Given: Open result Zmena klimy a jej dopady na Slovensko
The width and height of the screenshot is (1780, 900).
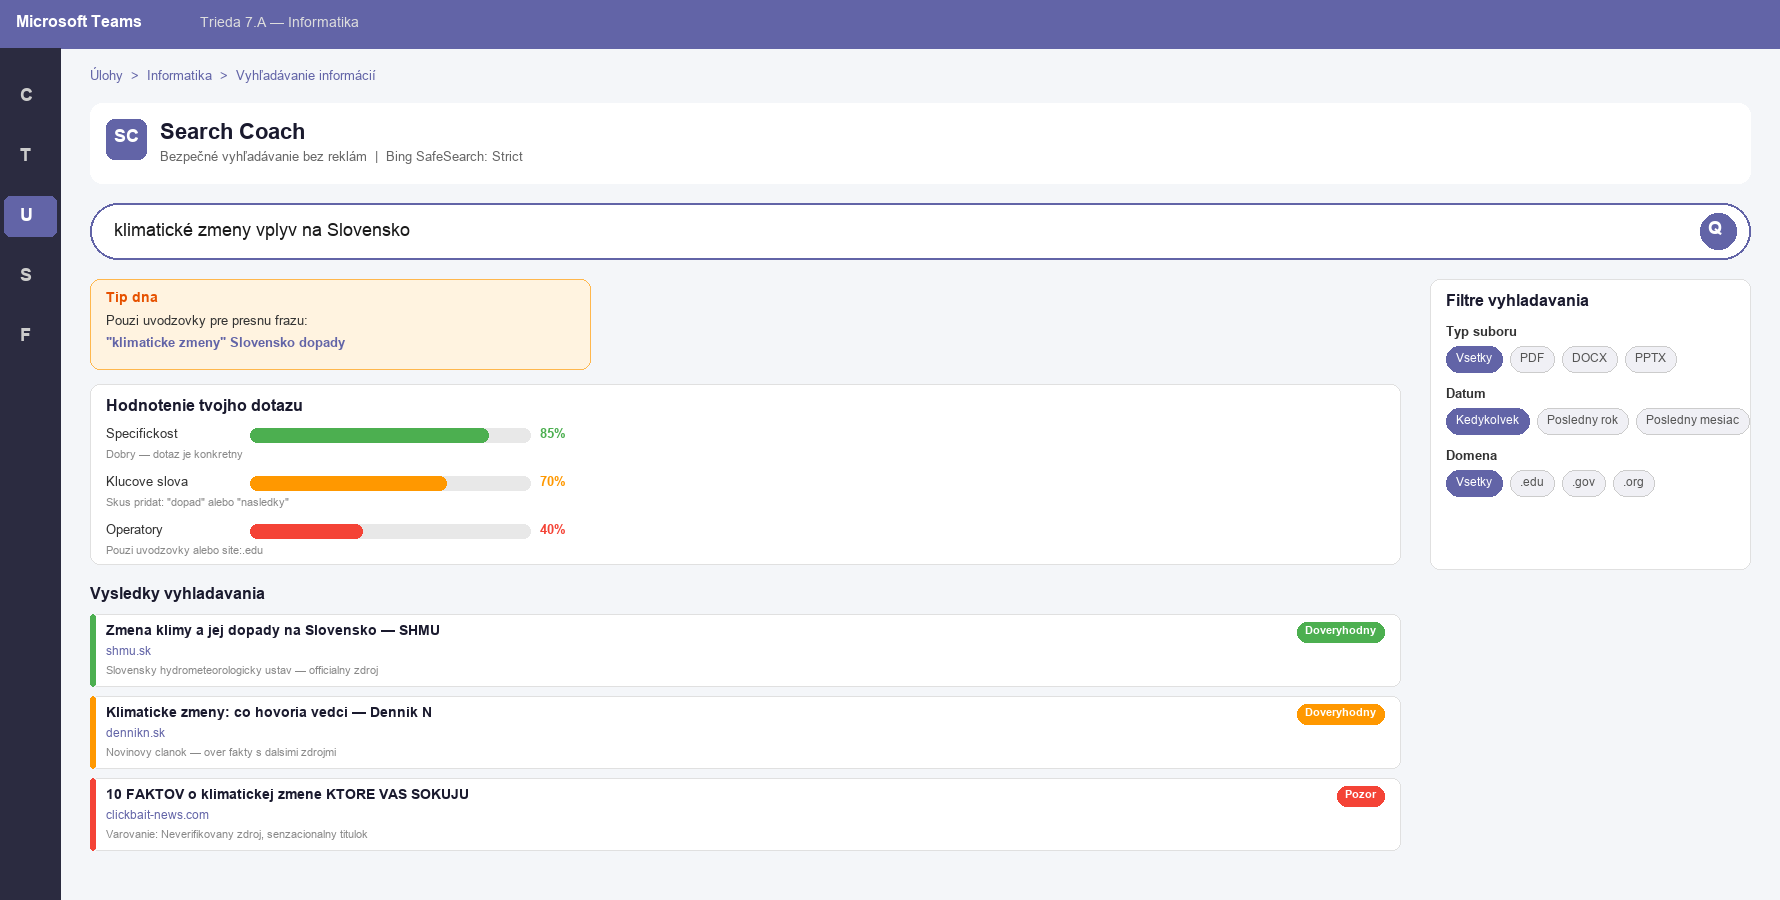Looking at the screenshot, I should point(272,630).
